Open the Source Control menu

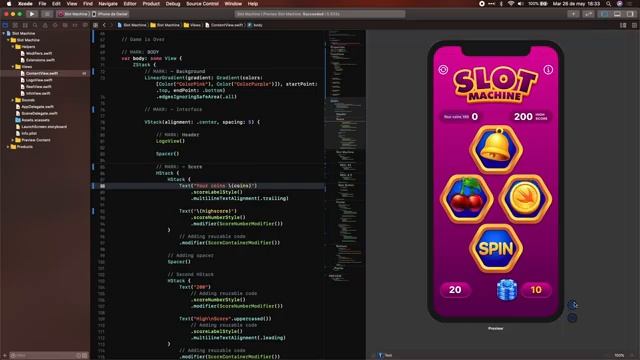[x=202, y=4]
